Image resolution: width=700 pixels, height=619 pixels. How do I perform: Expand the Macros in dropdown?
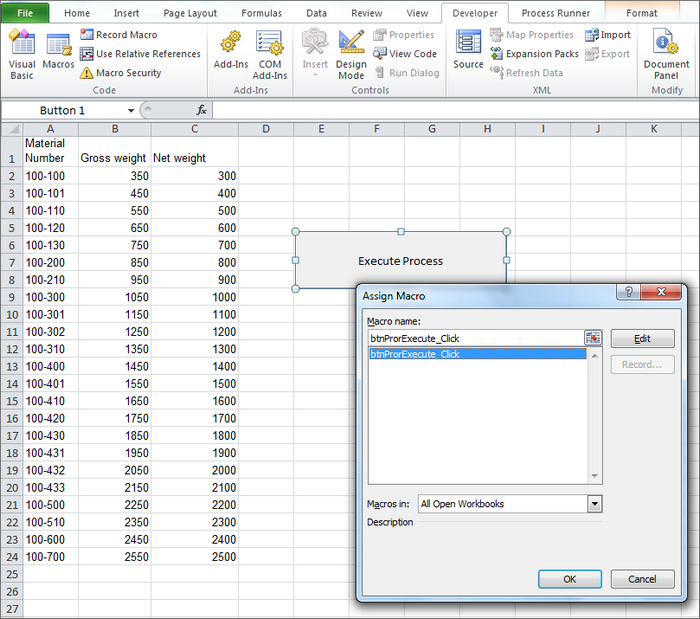tap(595, 505)
